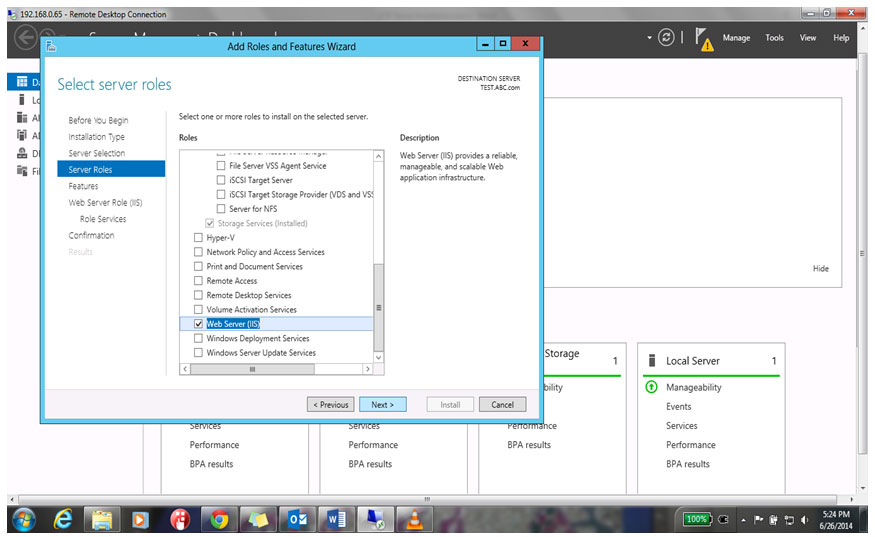Check Print and Document Services role
Viewport: 875px width, 537px height.
[198, 267]
